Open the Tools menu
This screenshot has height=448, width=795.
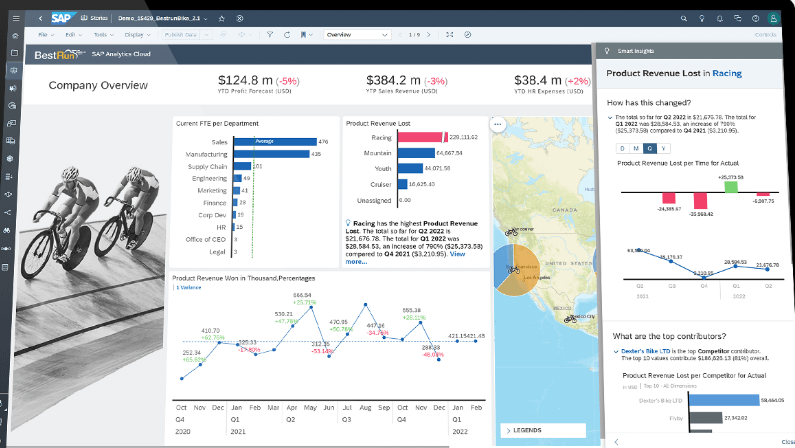(103, 34)
